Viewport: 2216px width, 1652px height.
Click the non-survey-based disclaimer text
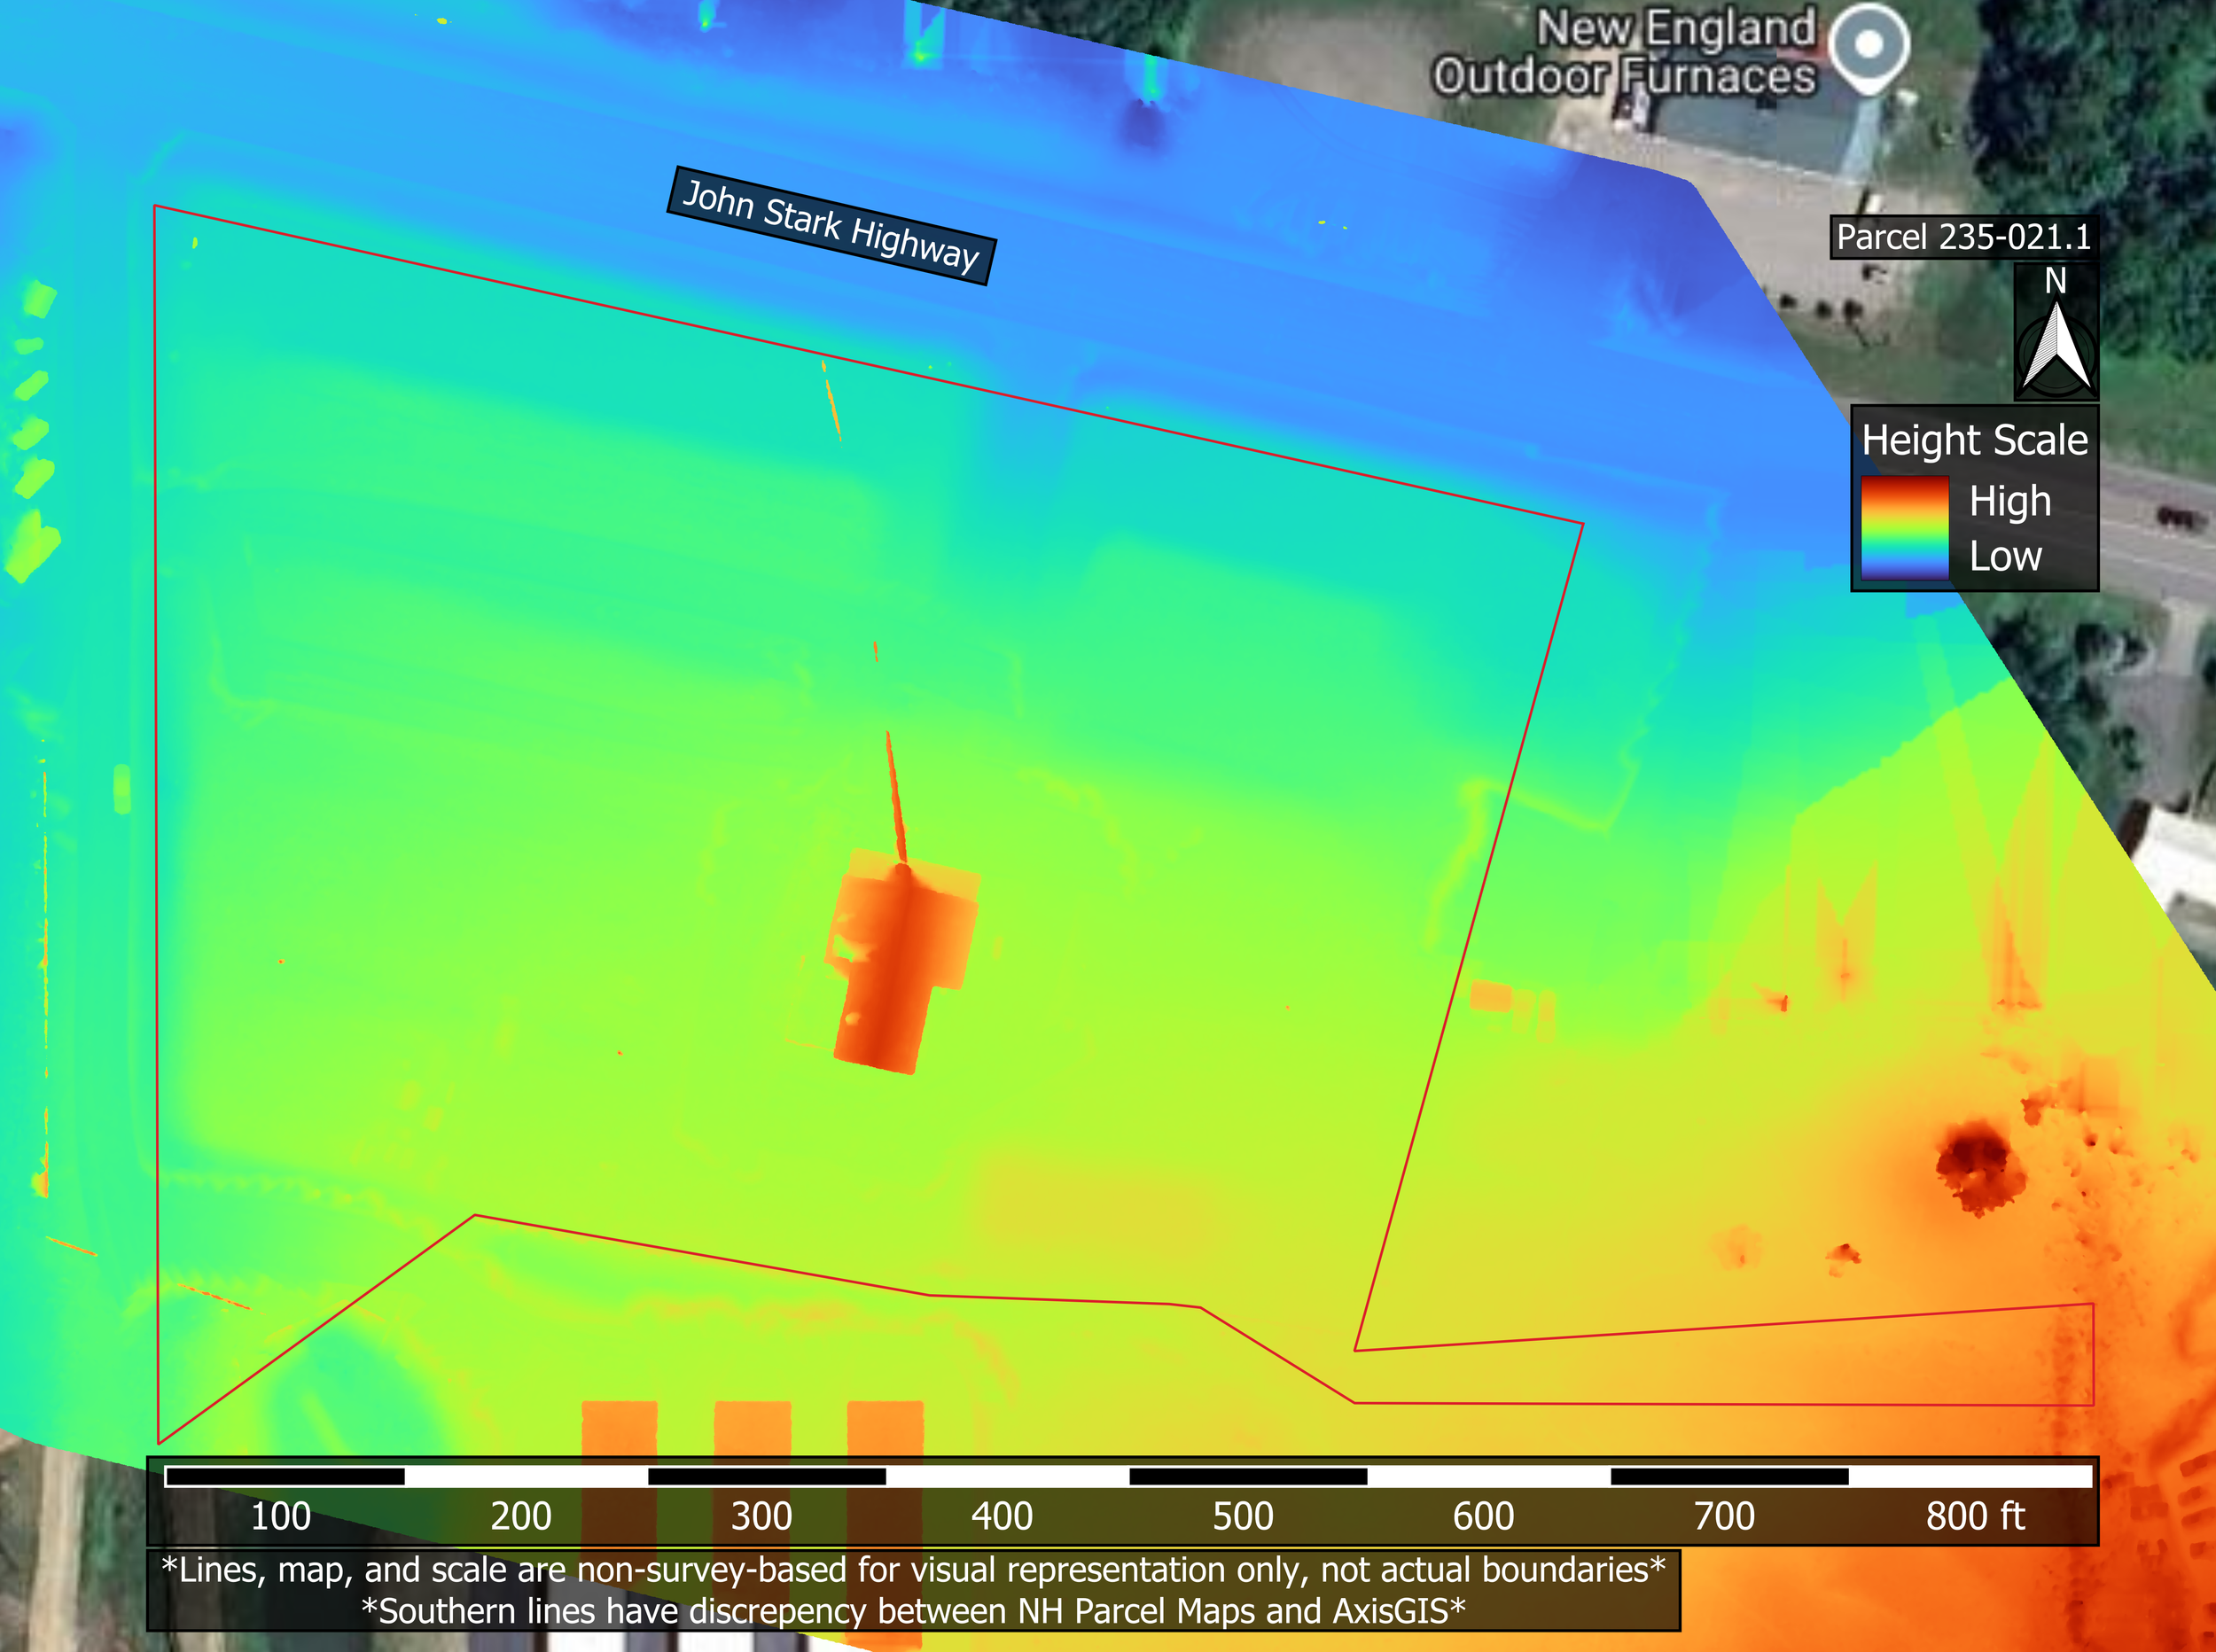pyautogui.click(x=912, y=1570)
